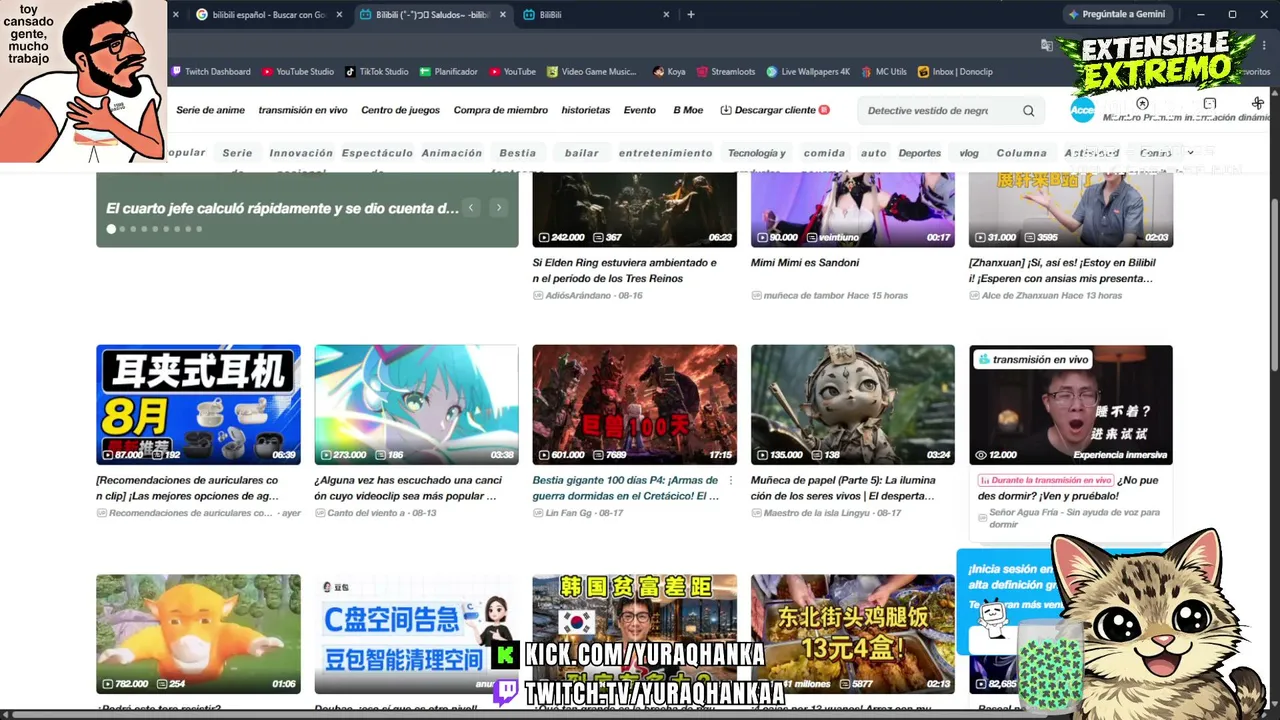The image size is (1280, 720).
Task: Close the Bilibili Saludos tab
Action: coord(503,15)
